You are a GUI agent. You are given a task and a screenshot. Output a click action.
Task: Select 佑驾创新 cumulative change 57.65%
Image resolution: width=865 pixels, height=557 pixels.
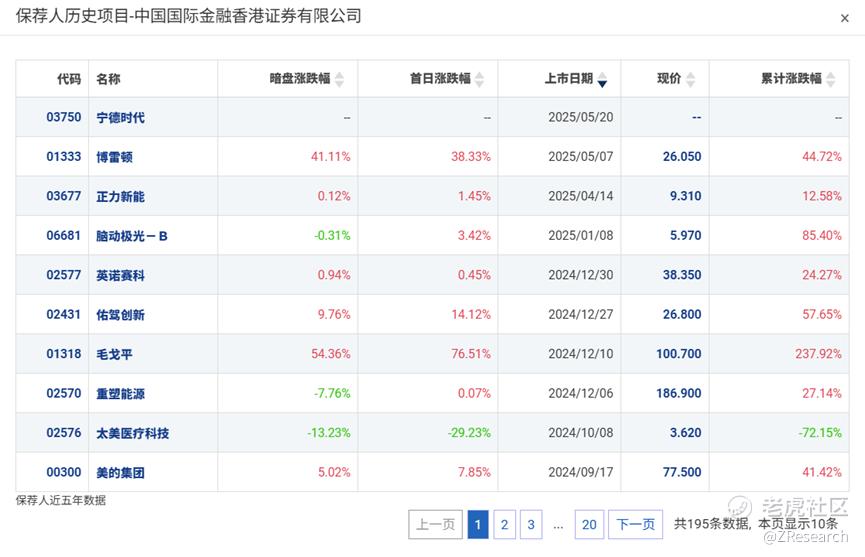click(821, 314)
